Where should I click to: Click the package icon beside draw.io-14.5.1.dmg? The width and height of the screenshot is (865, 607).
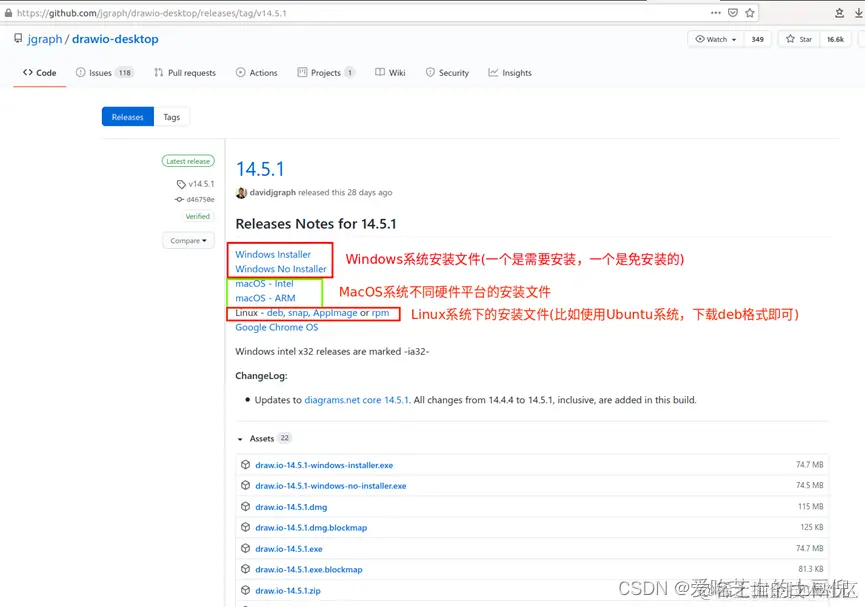(x=245, y=507)
